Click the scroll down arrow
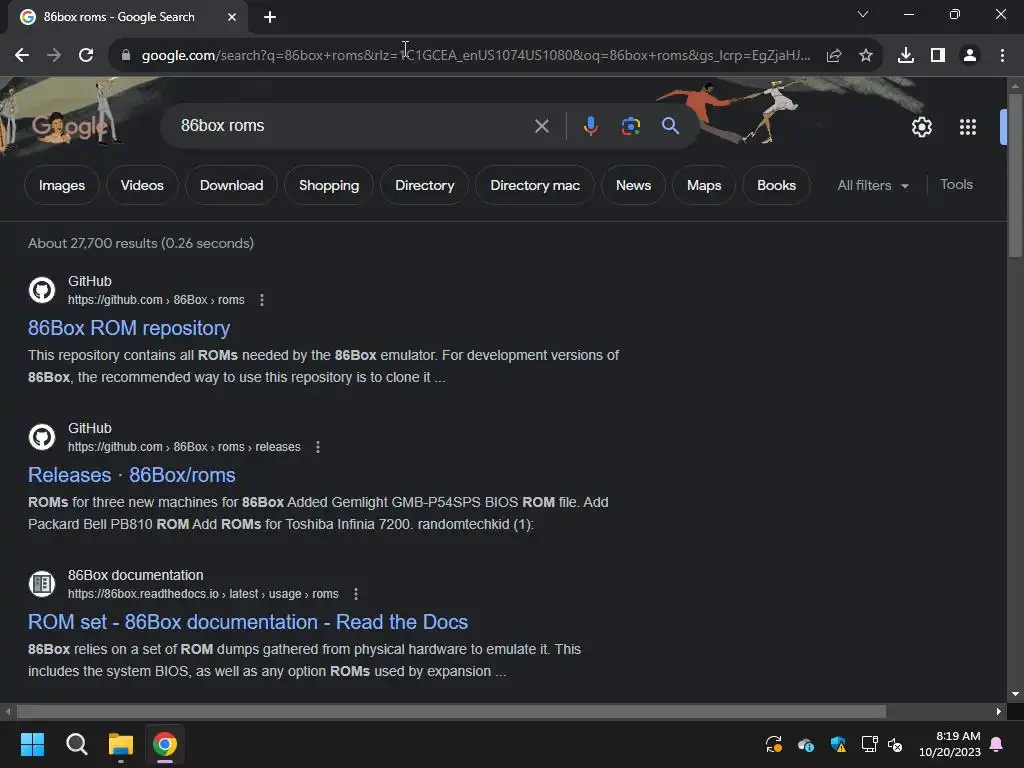This screenshot has width=1024, height=768. (1015, 694)
